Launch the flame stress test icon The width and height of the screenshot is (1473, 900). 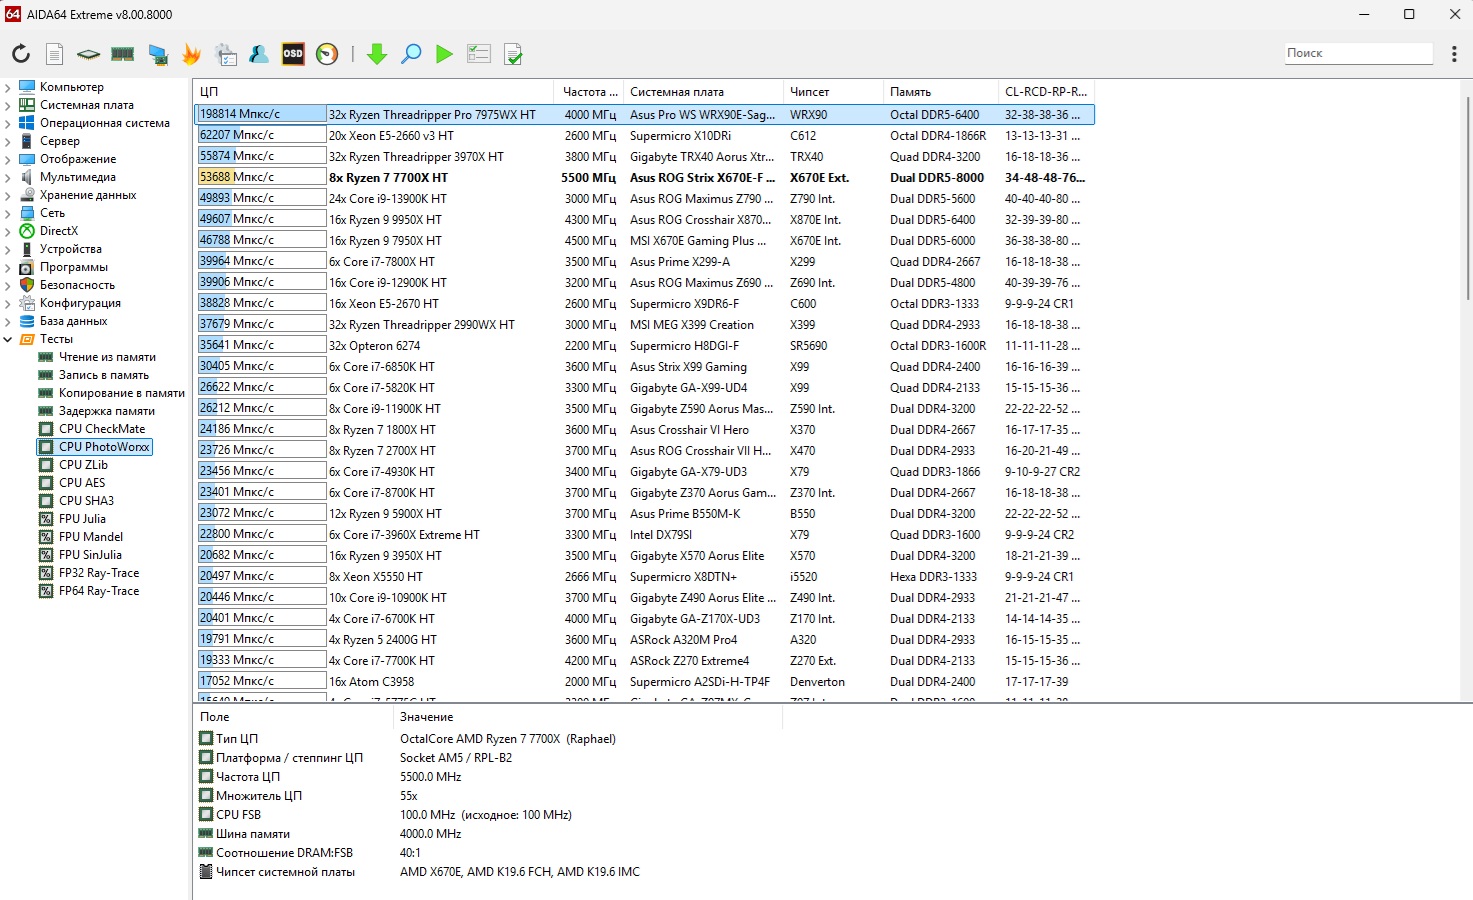(x=192, y=54)
